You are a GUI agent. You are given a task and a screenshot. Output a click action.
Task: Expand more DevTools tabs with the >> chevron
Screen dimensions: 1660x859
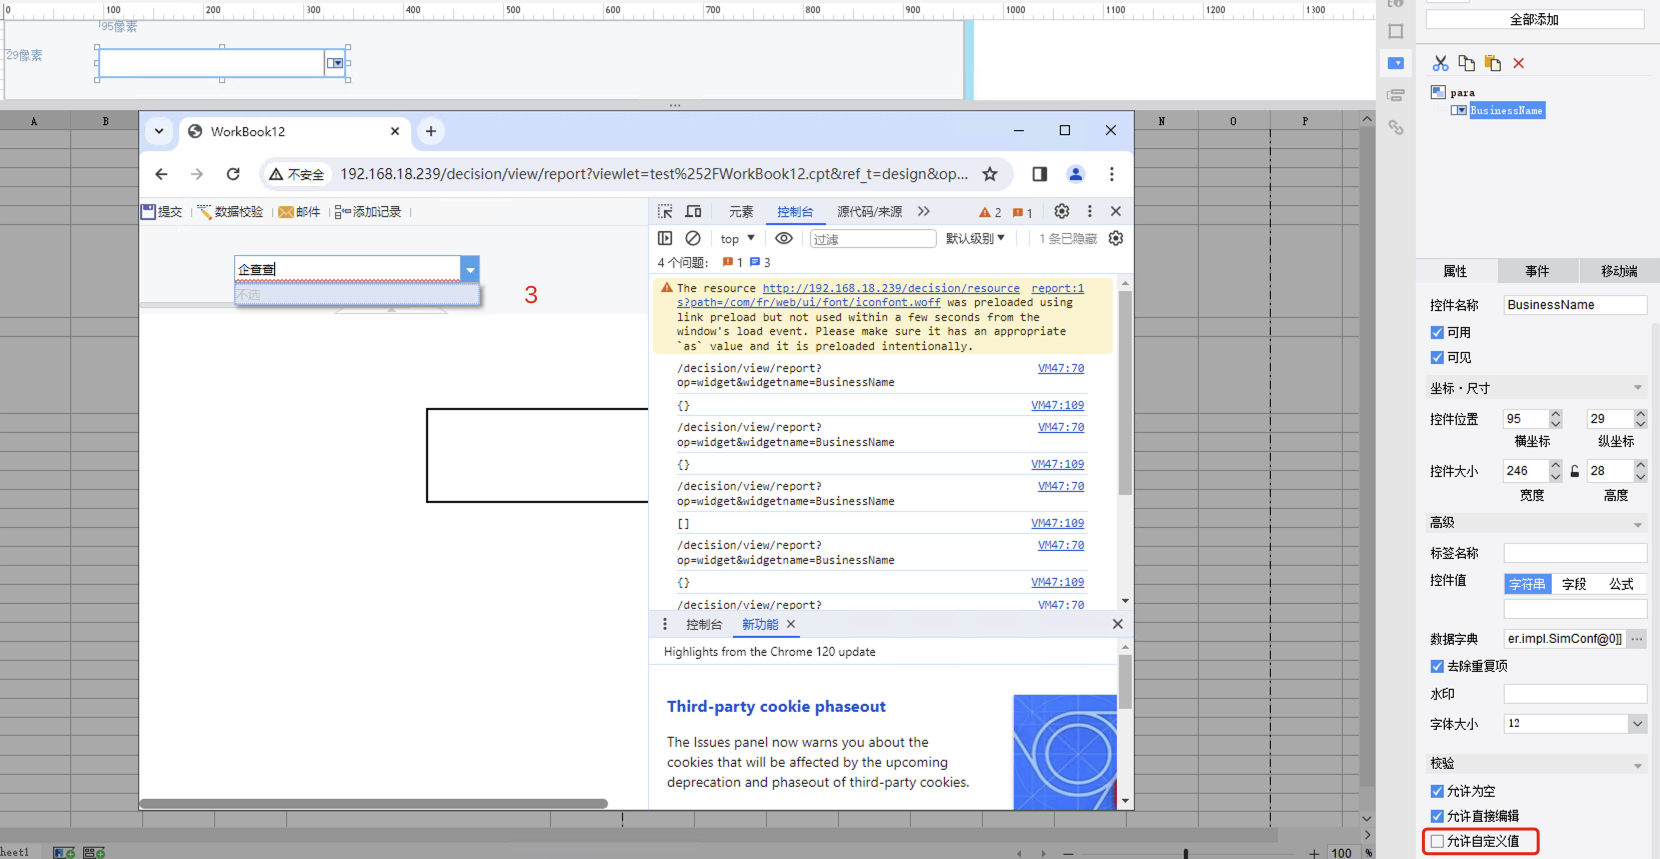924,211
